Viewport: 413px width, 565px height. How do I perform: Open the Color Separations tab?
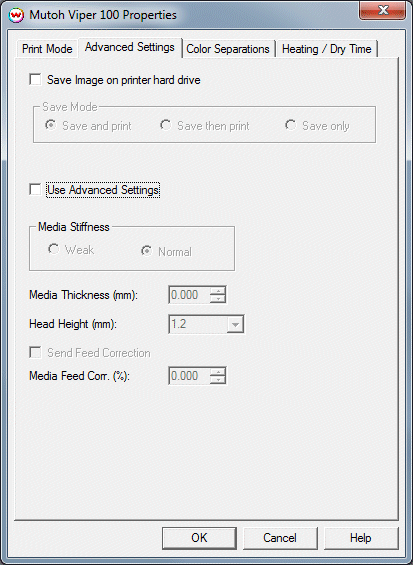228,49
